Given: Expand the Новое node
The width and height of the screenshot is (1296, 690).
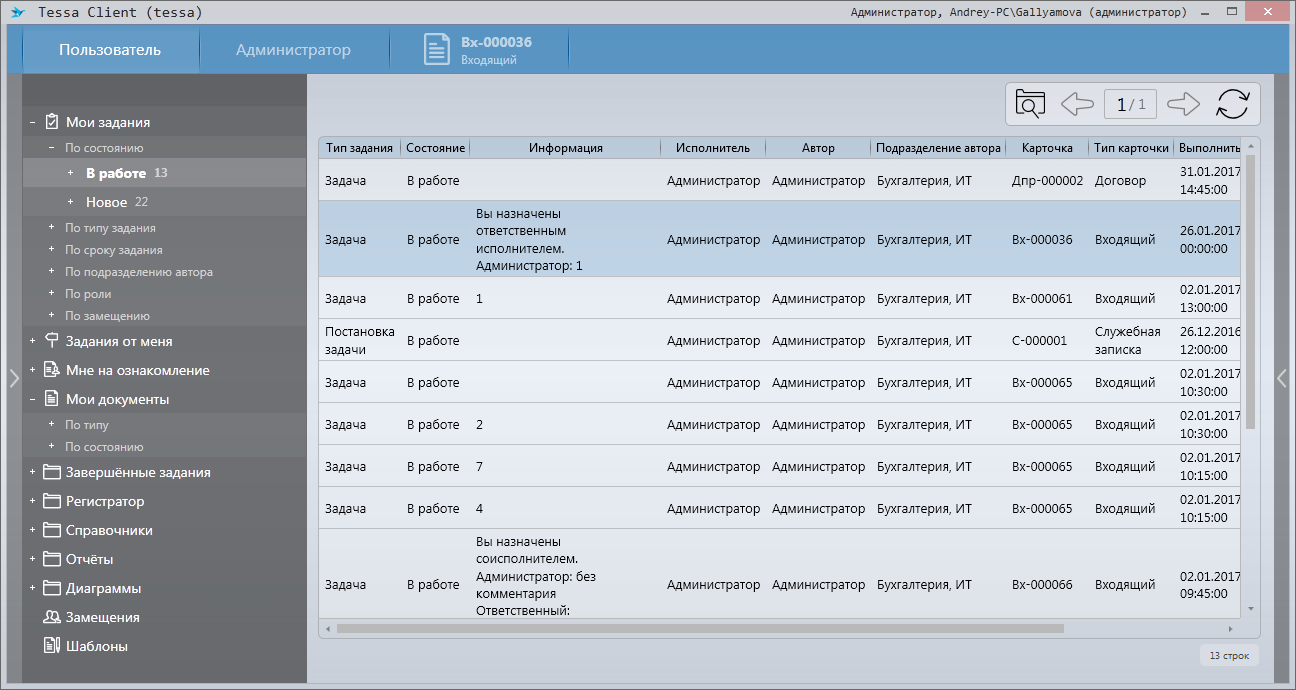Looking at the screenshot, I should point(70,202).
